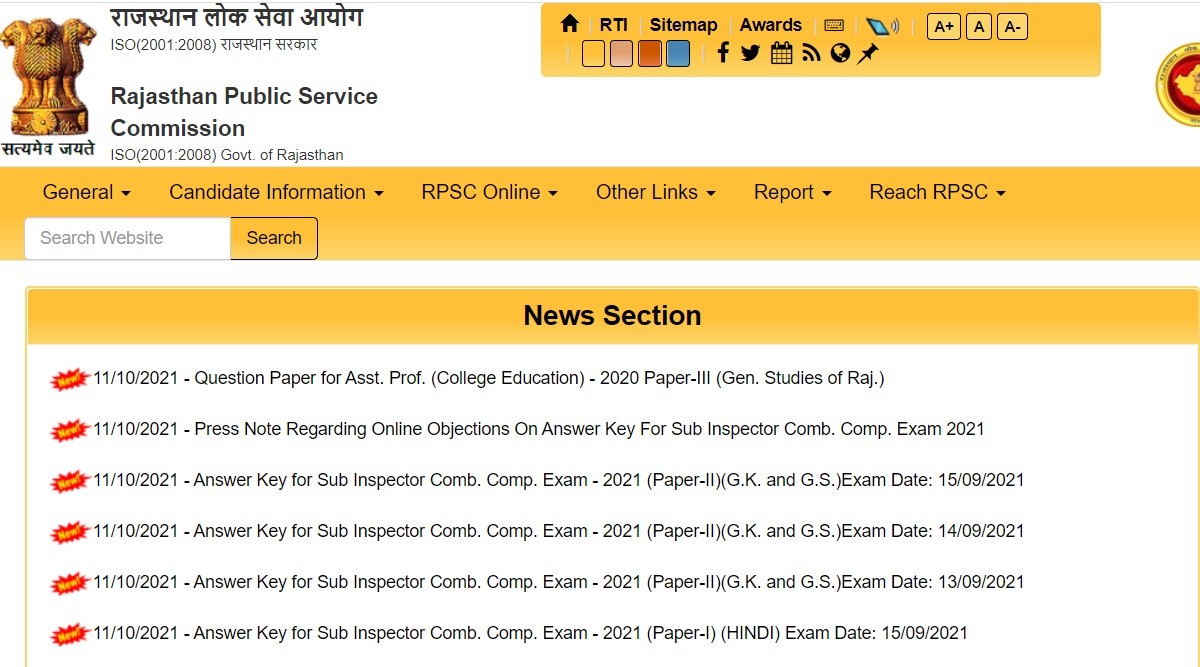Screen dimensions: 1200x667
Task: Click the Search Website input field
Action: click(x=128, y=238)
